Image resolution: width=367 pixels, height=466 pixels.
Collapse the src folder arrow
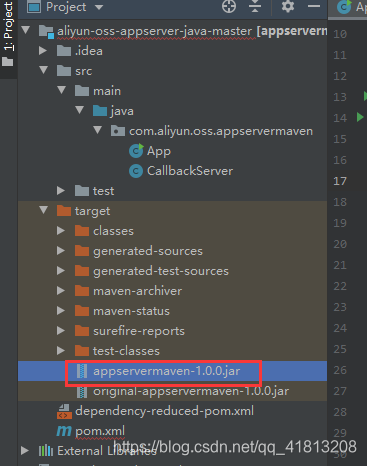coord(44,70)
